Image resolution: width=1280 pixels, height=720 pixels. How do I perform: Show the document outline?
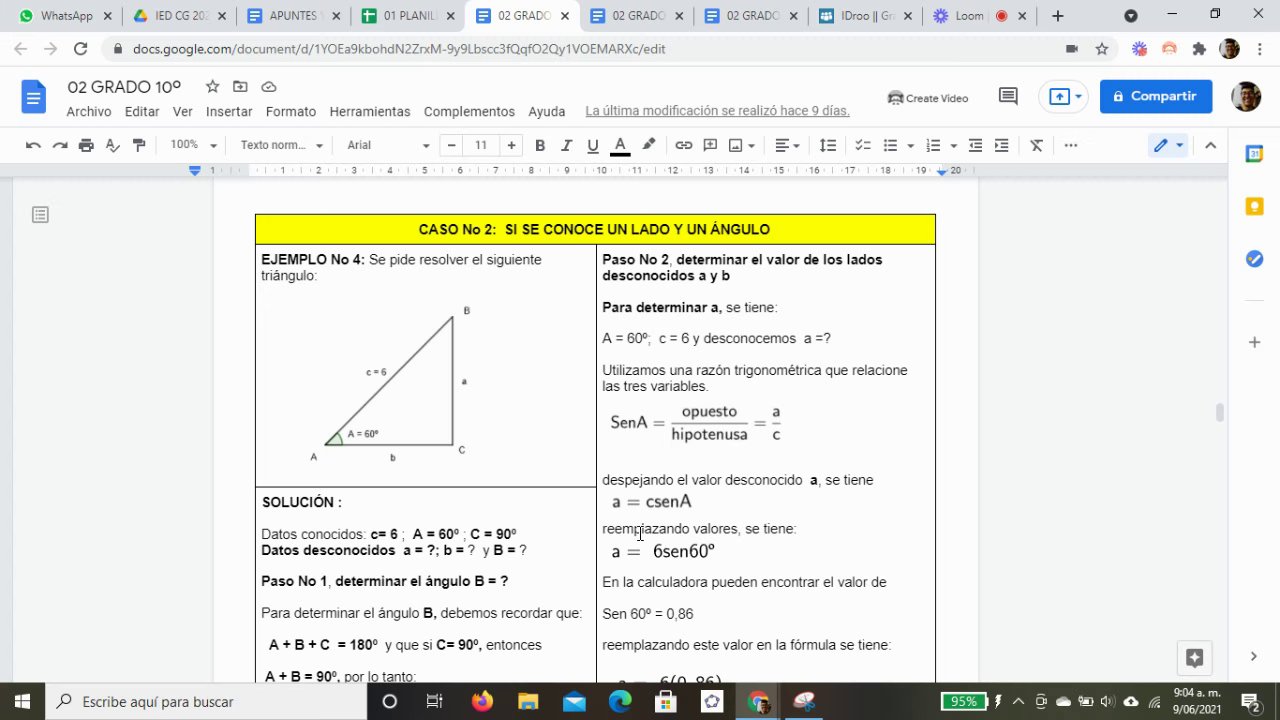click(x=40, y=215)
